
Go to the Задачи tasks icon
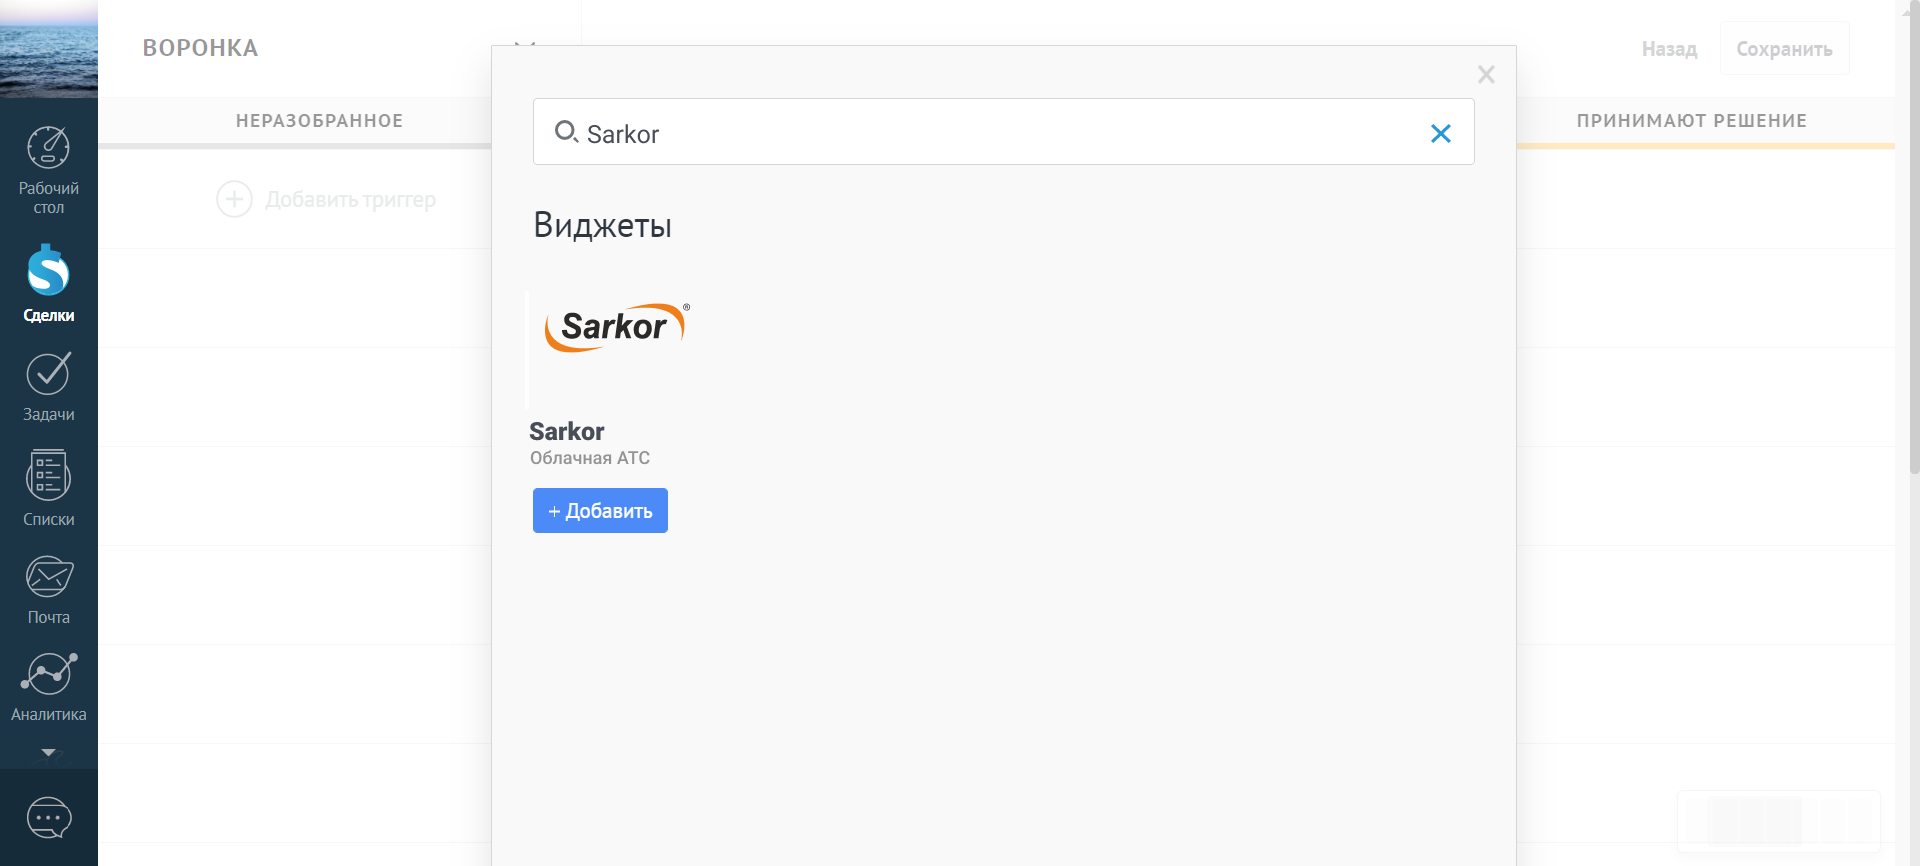(48, 387)
